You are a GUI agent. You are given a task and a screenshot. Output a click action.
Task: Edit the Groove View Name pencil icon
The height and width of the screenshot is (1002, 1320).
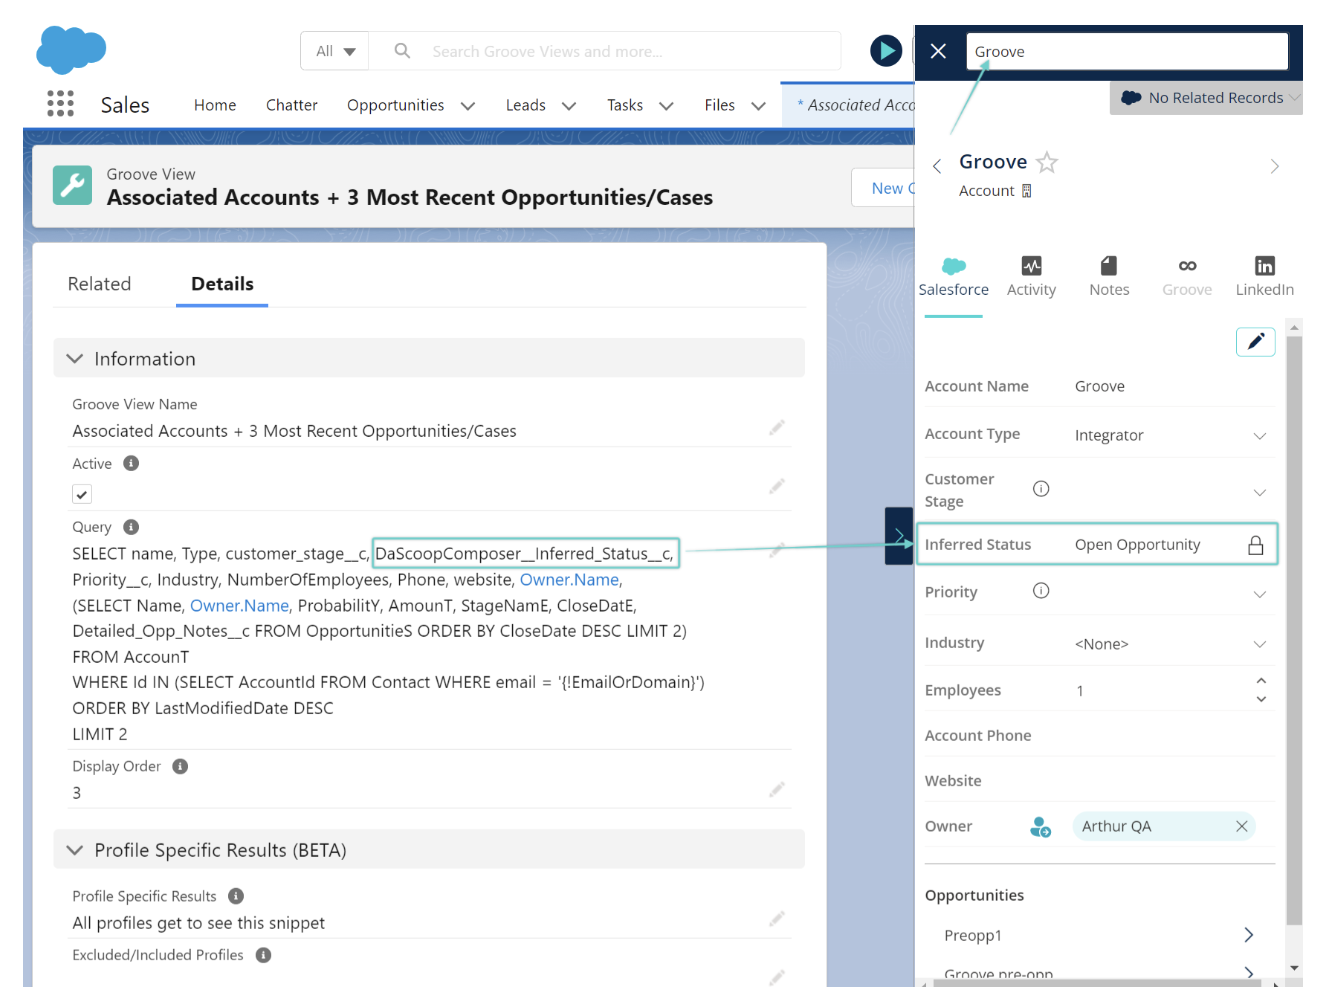click(x=777, y=428)
